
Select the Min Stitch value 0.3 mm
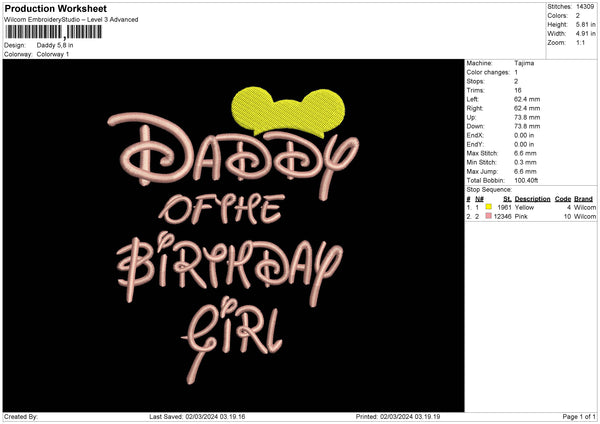point(525,163)
